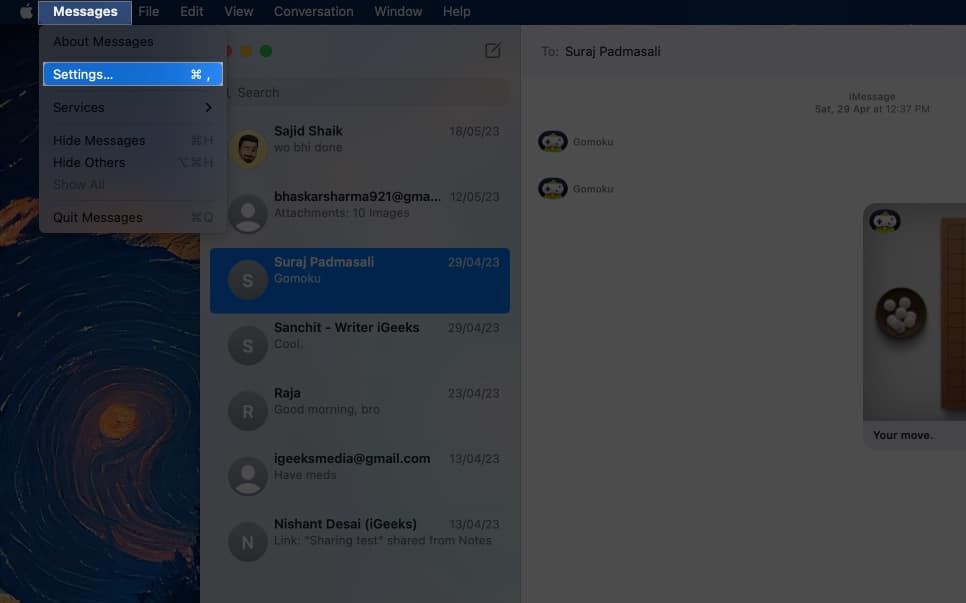Click the Sharing test link preview
The width and height of the screenshot is (966, 603).
pos(383,540)
